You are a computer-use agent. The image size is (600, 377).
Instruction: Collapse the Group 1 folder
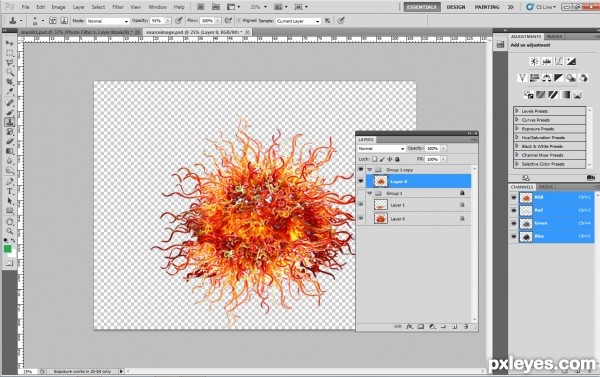click(370, 193)
